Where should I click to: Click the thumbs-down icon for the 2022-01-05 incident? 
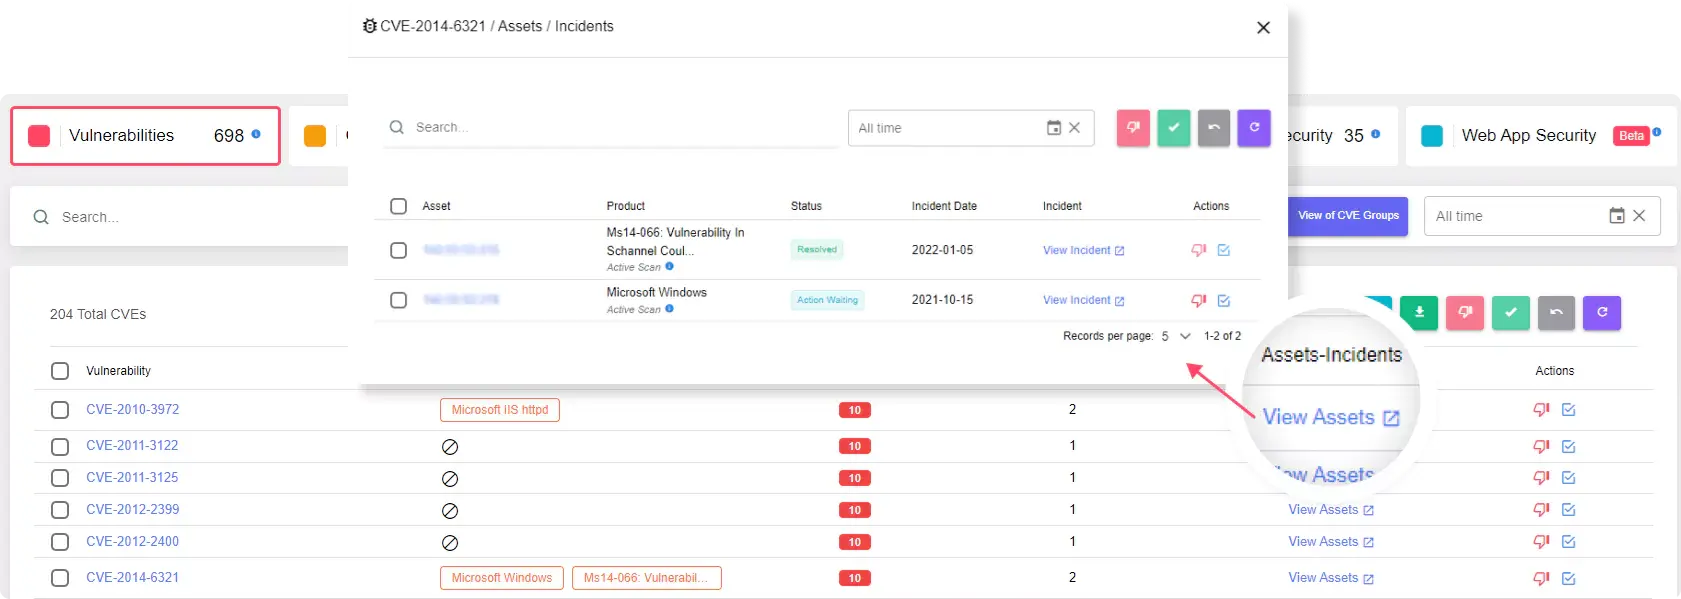click(x=1198, y=250)
